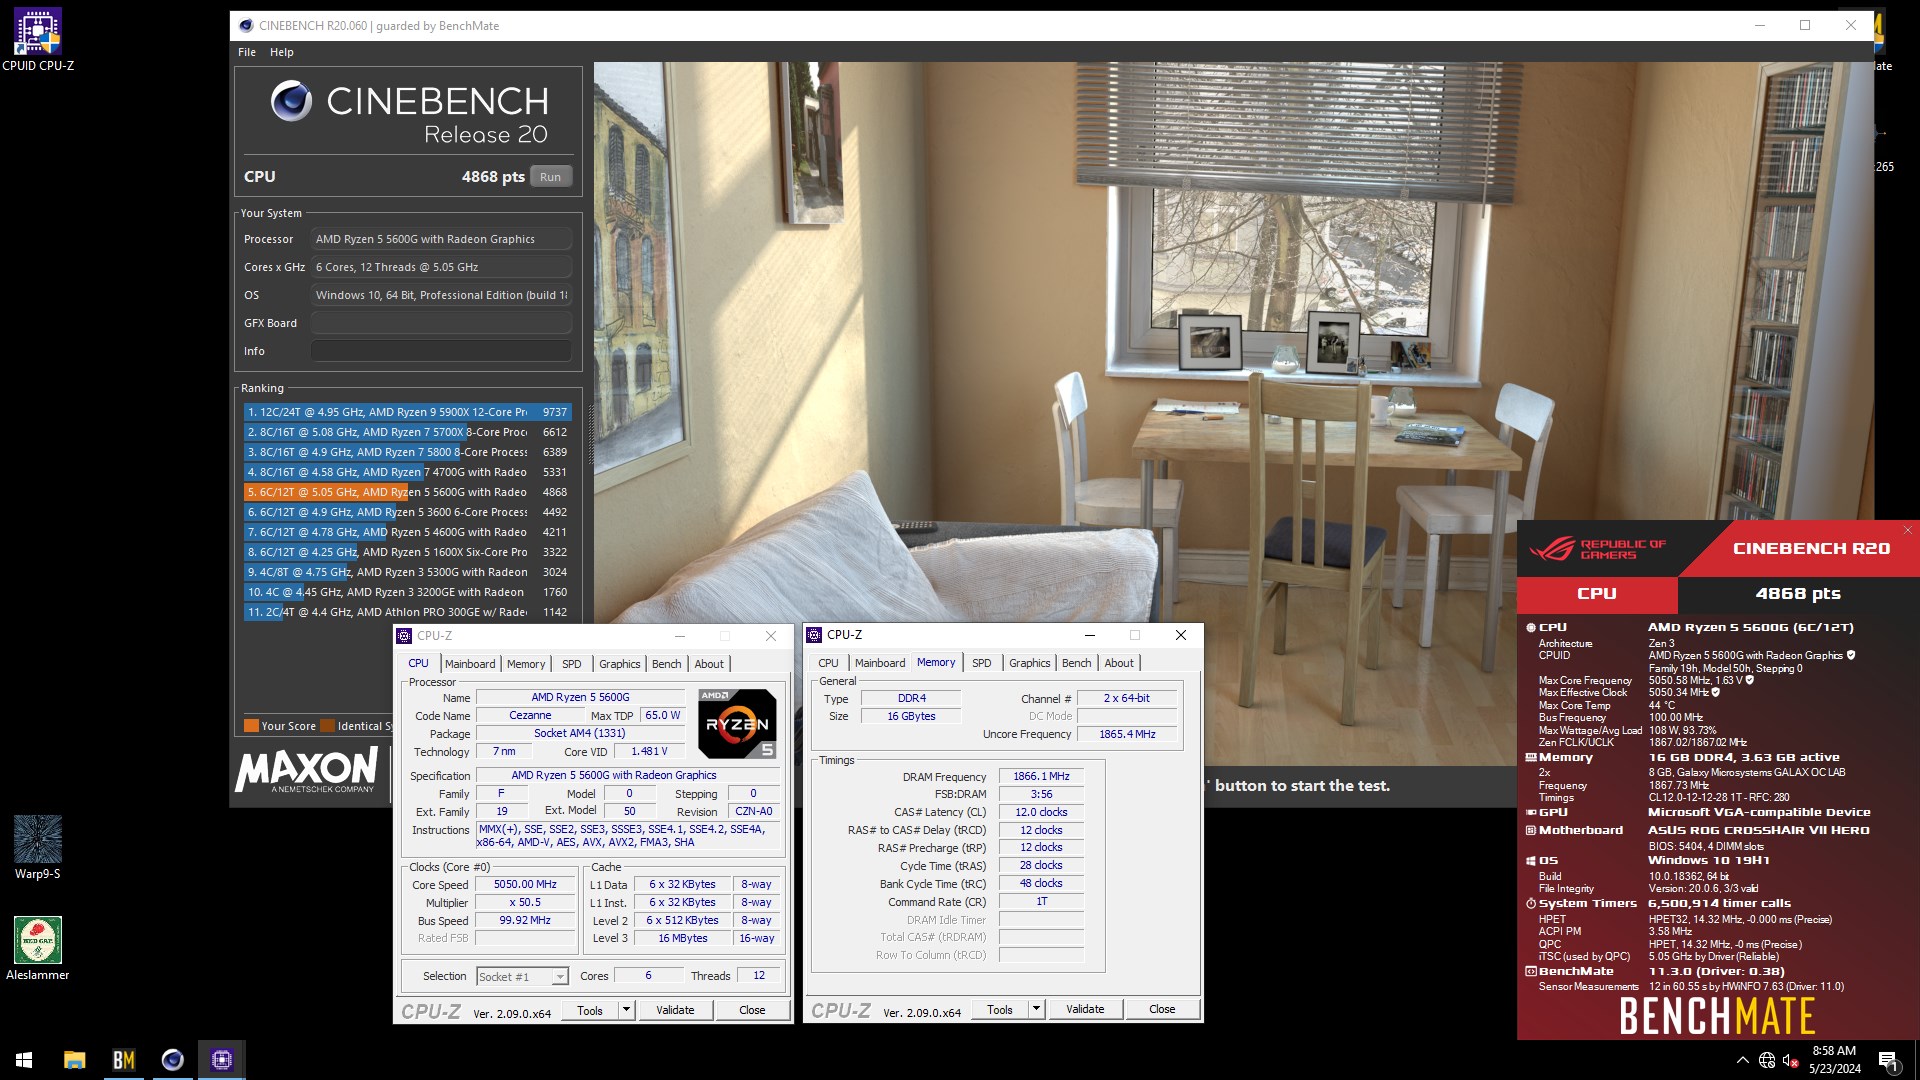Switch to About tab in left CPU-Z

point(709,664)
